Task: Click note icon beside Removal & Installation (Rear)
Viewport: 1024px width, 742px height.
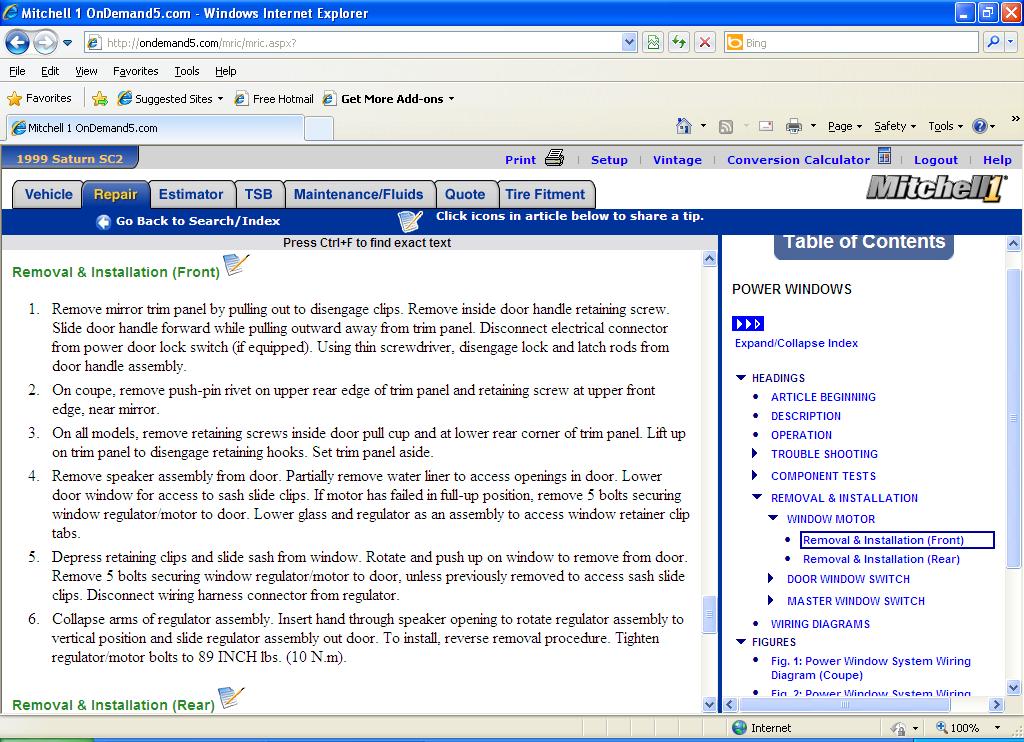Action: (231, 698)
